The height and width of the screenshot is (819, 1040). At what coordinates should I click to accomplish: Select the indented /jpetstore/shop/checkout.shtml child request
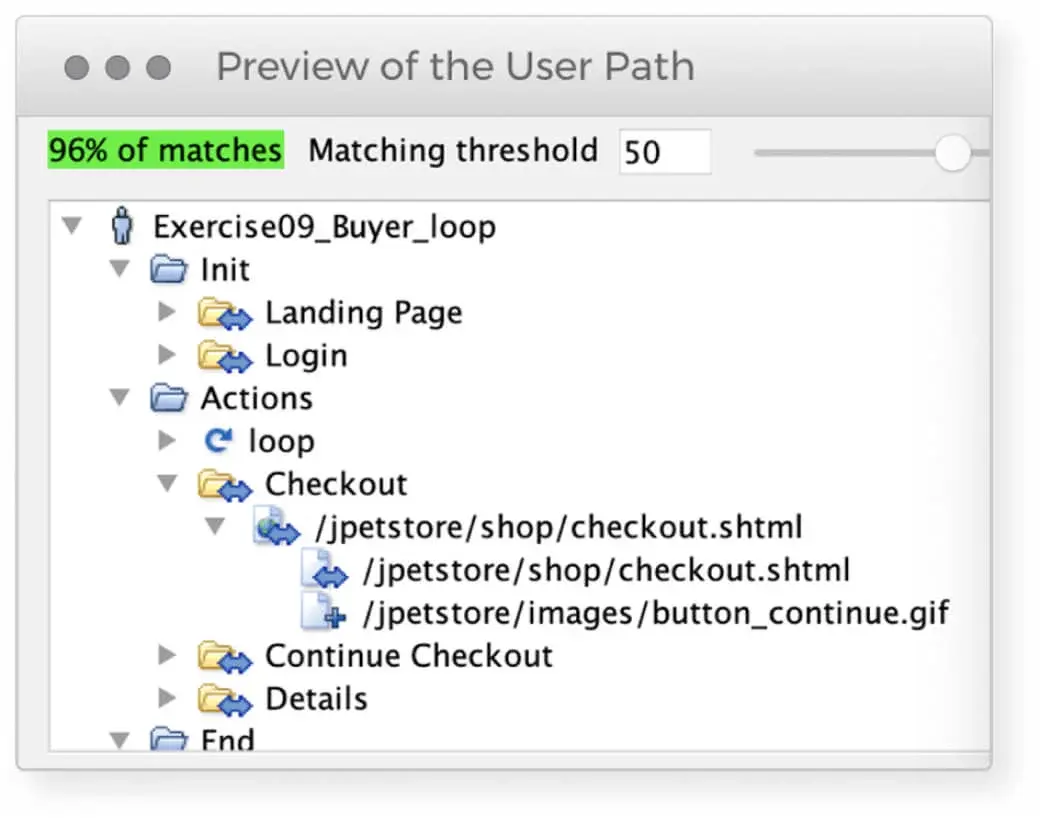[x=606, y=570]
